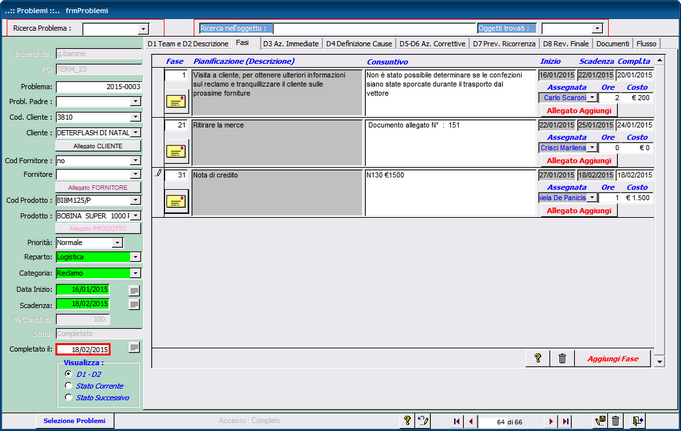
Task: Open the Cod Fornitore dropdown
Action: (x=136, y=160)
